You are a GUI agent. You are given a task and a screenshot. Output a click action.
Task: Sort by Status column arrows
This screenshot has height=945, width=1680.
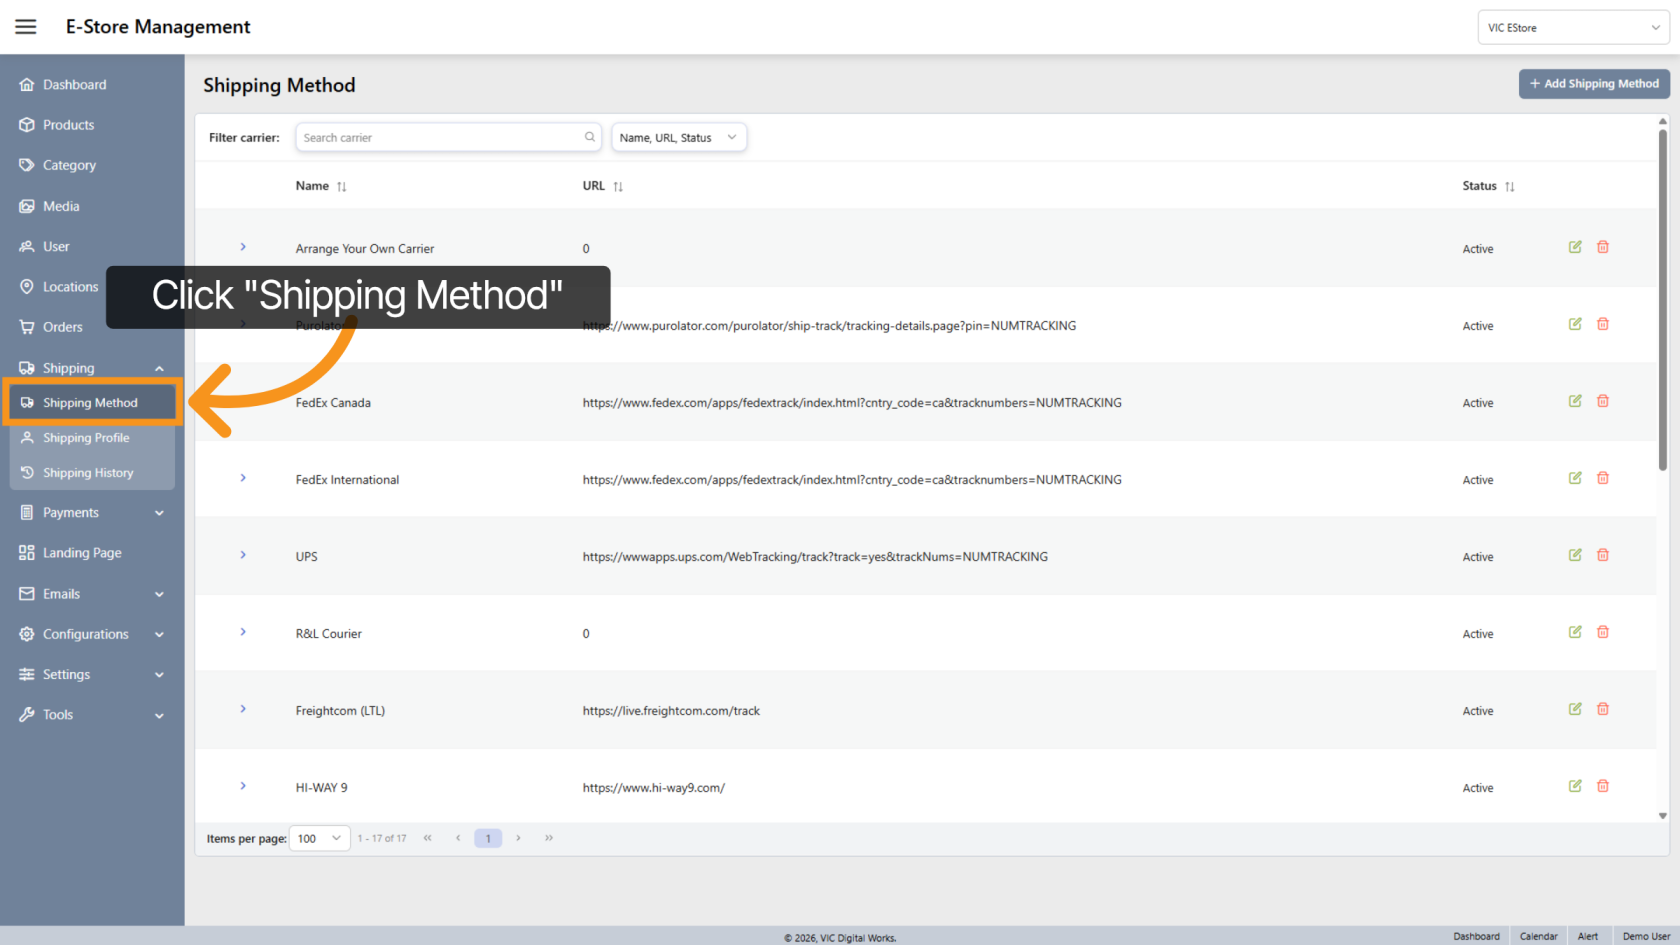point(1510,187)
